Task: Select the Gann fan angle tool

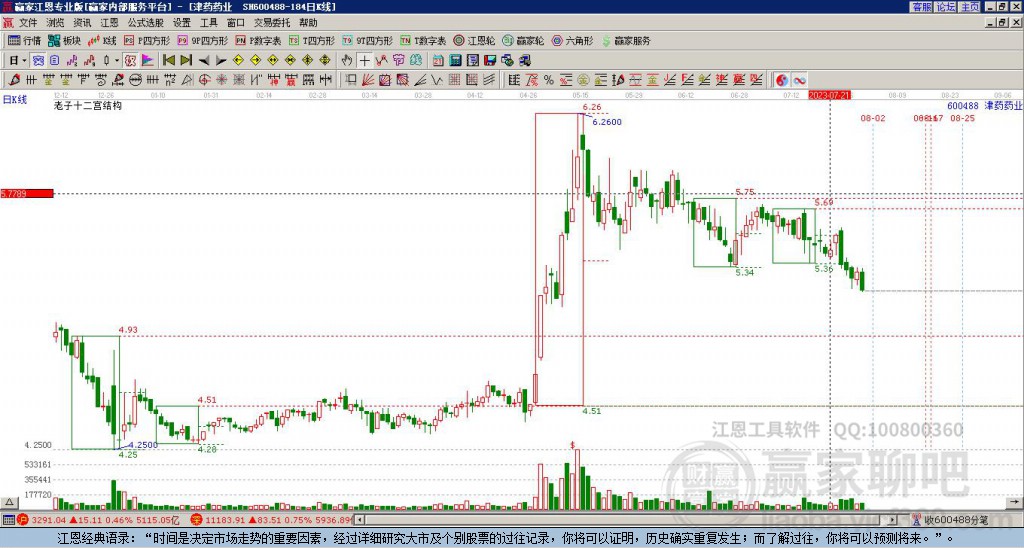Action: click(369, 80)
